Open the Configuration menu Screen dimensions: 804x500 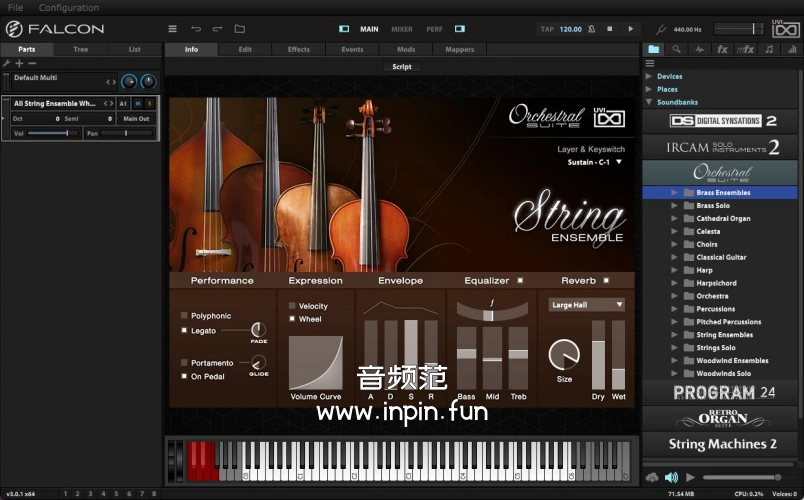tap(69, 8)
